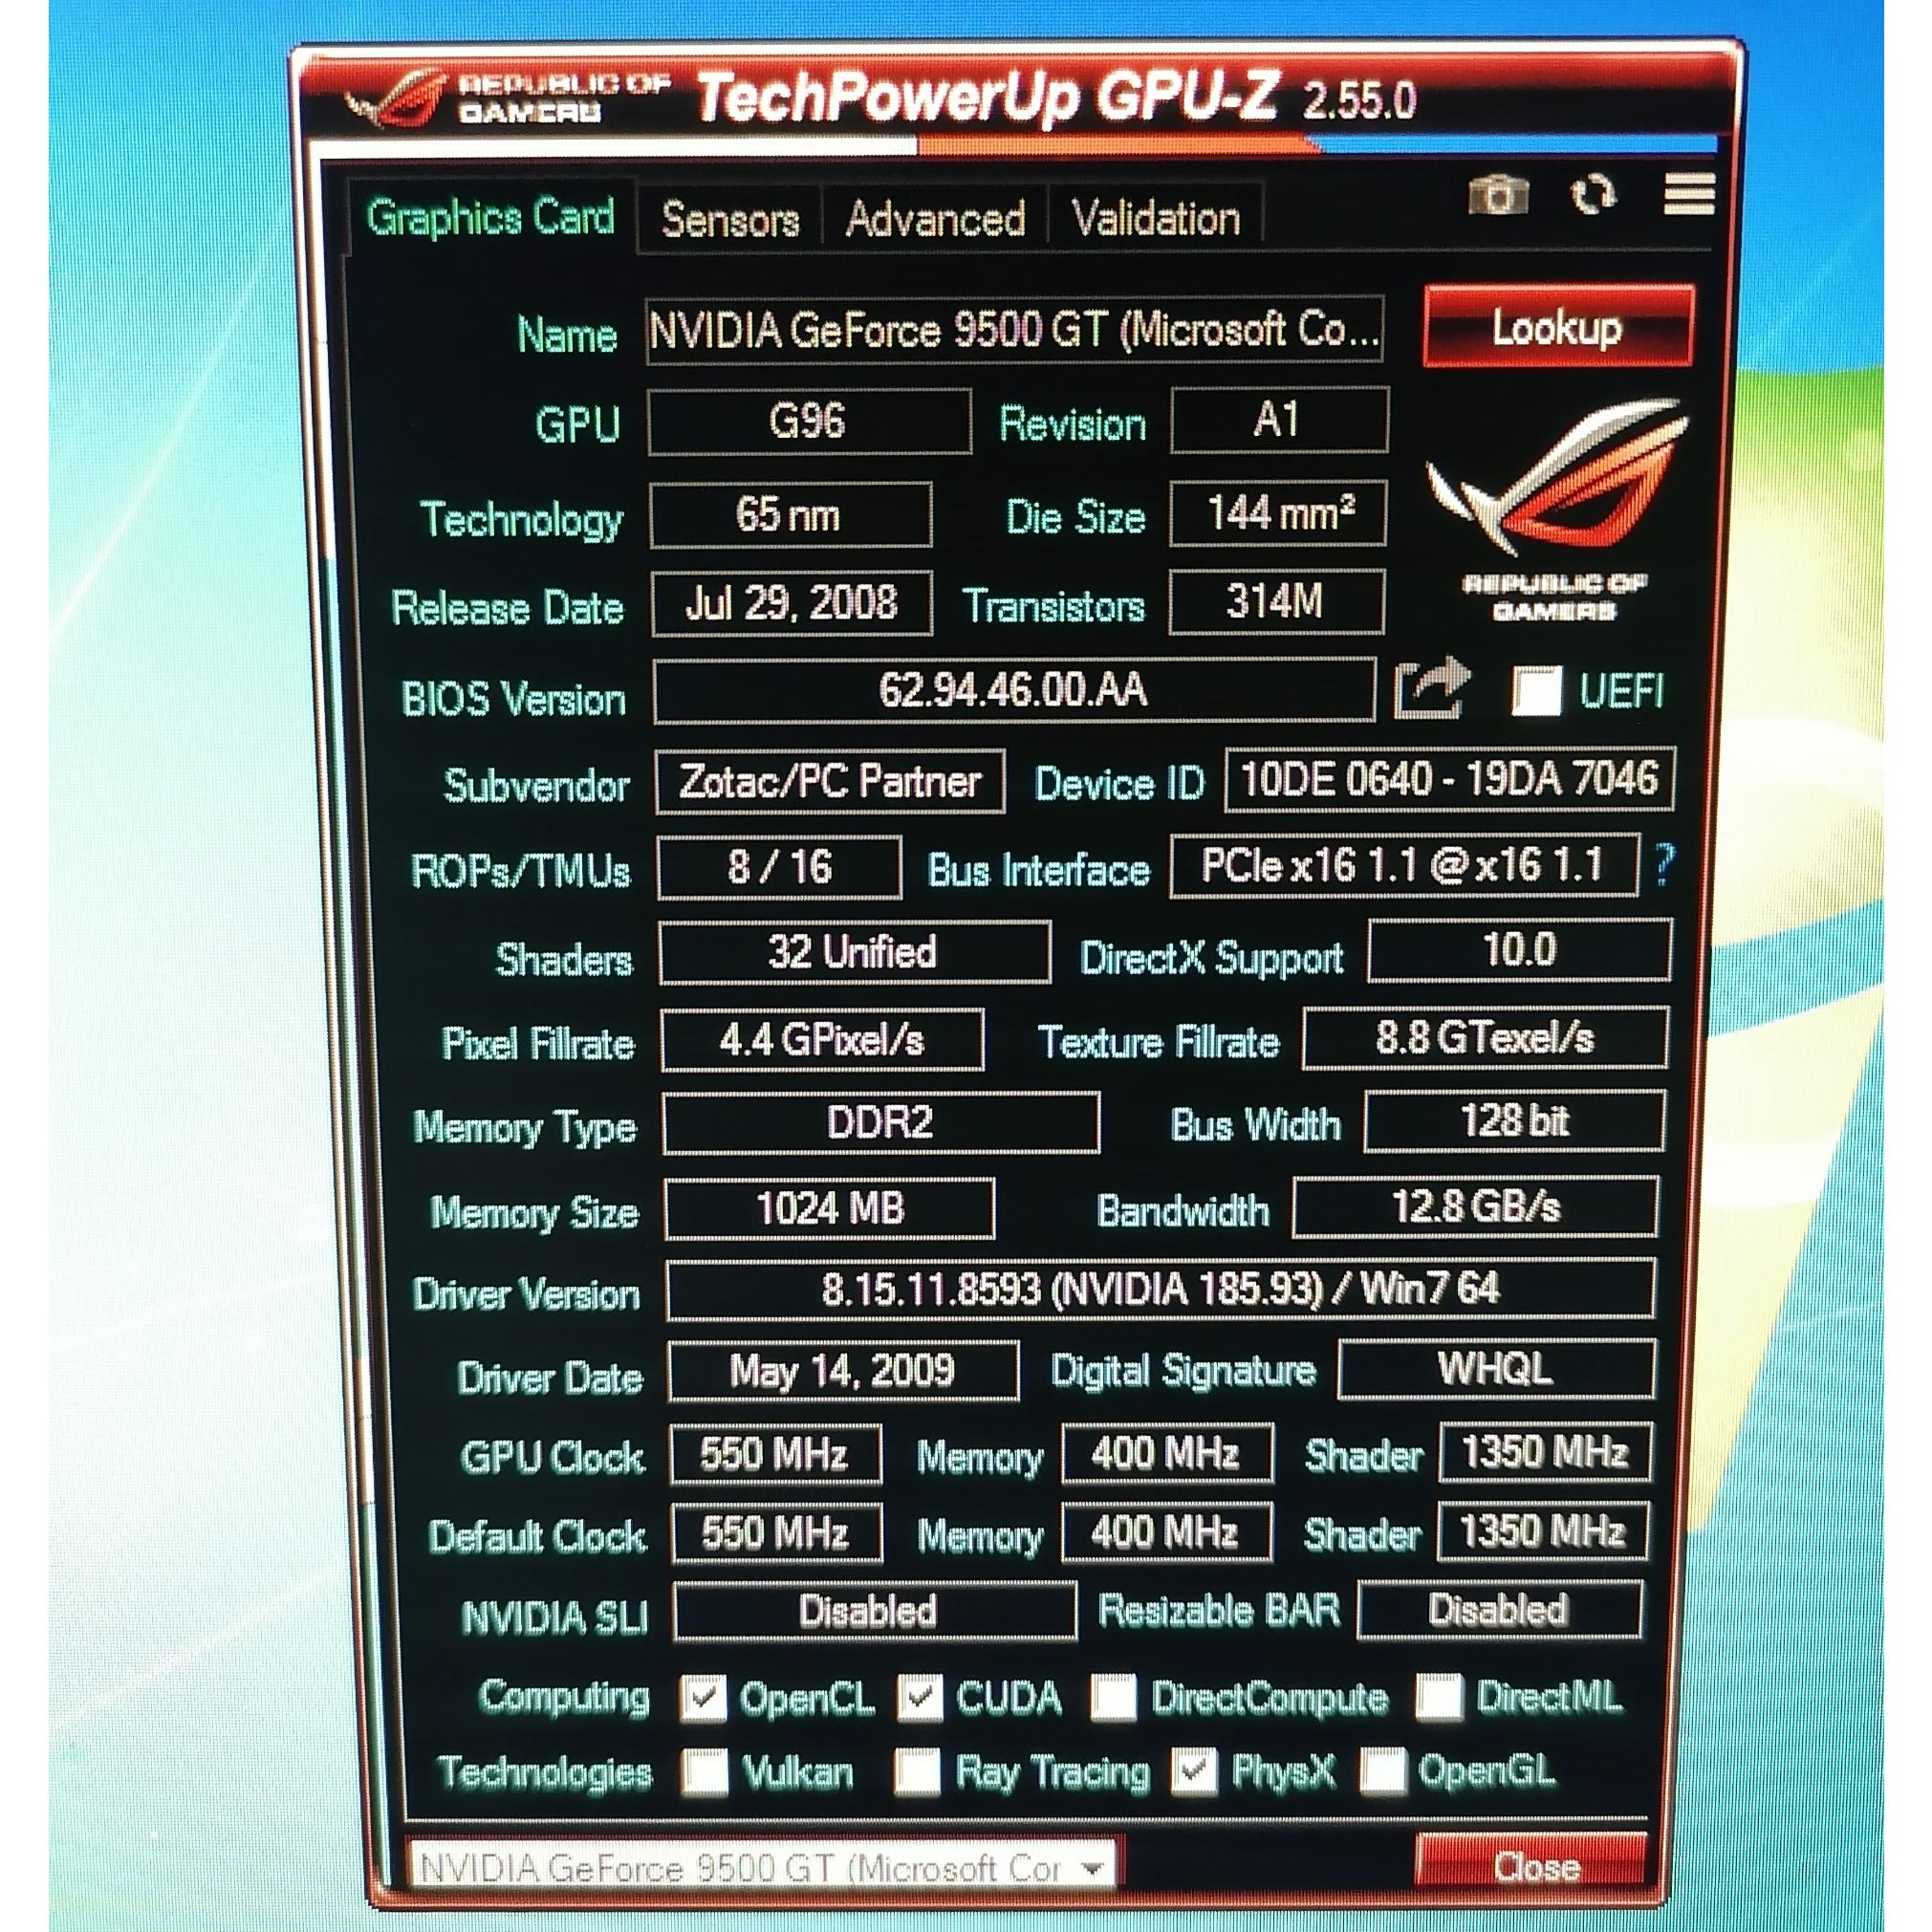This screenshot has height=1932, width=1932.
Task: Toggle the UEFI checkbox
Action: coord(1536,691)
